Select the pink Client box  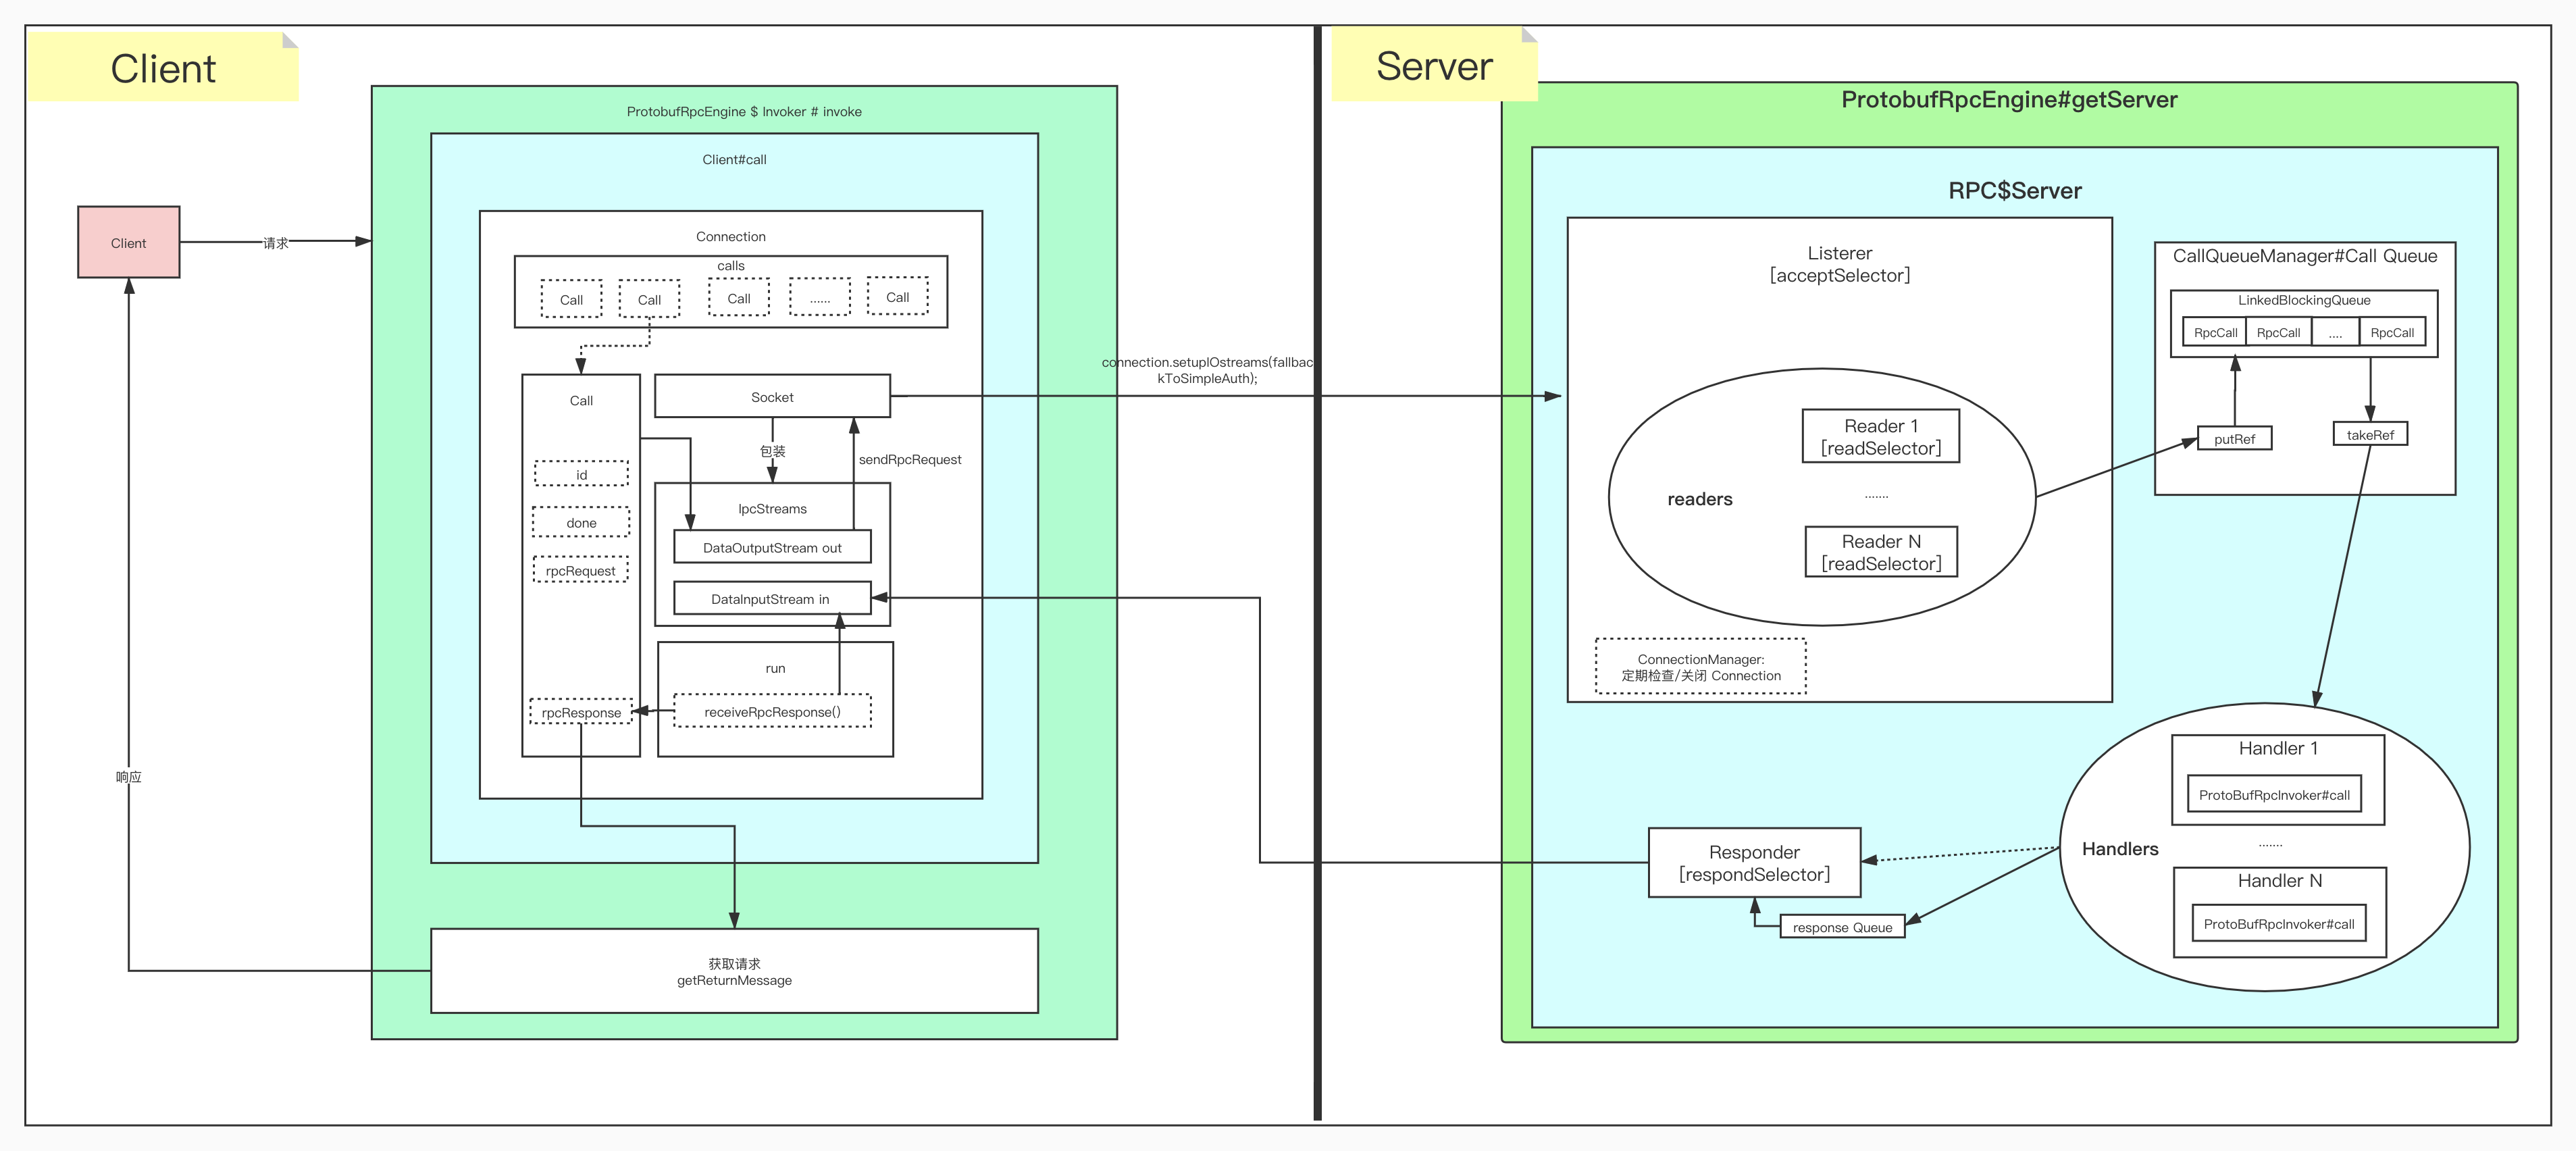click(129, 242)
